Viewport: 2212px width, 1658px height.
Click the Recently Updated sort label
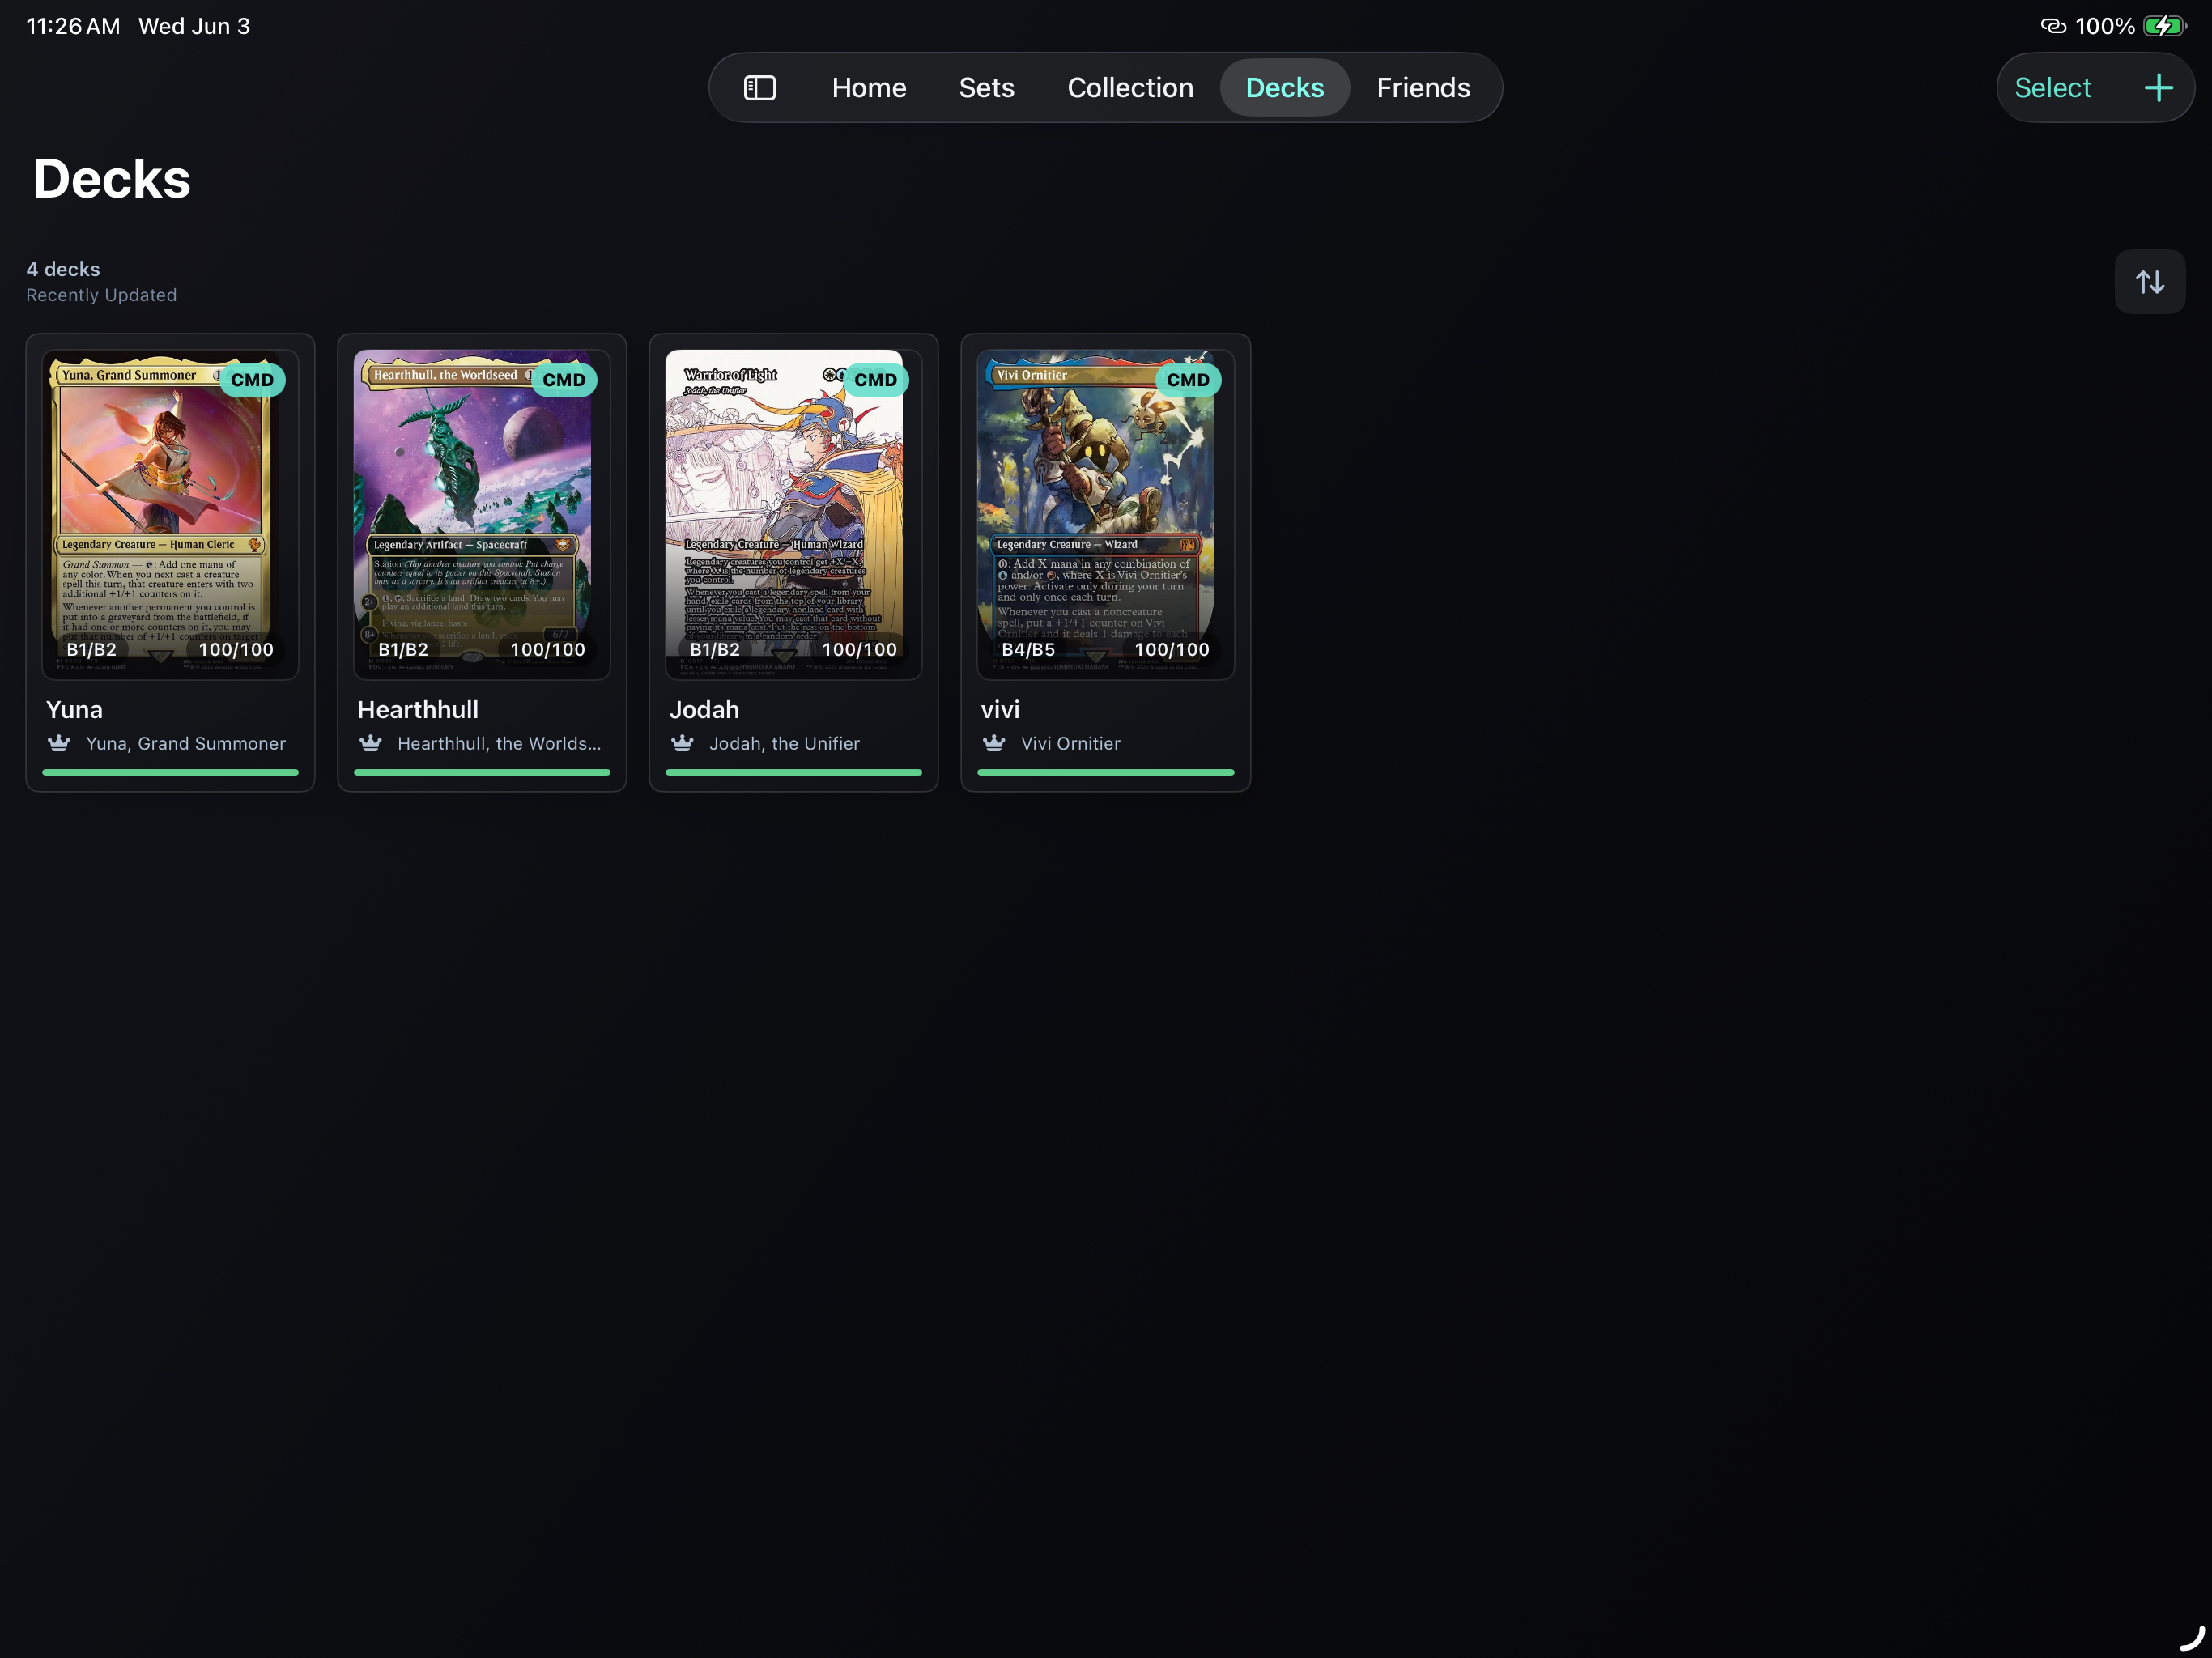point(101,295)
